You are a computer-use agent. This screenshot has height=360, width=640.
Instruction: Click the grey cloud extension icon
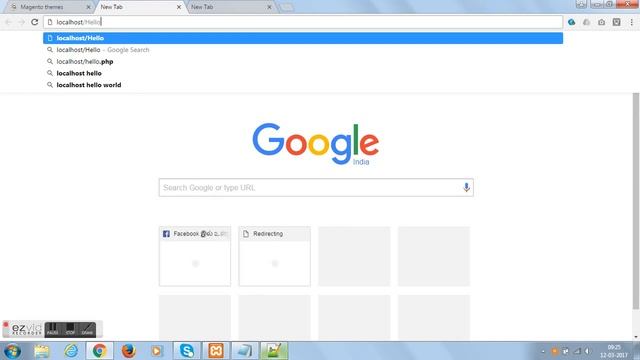(587, 22)
